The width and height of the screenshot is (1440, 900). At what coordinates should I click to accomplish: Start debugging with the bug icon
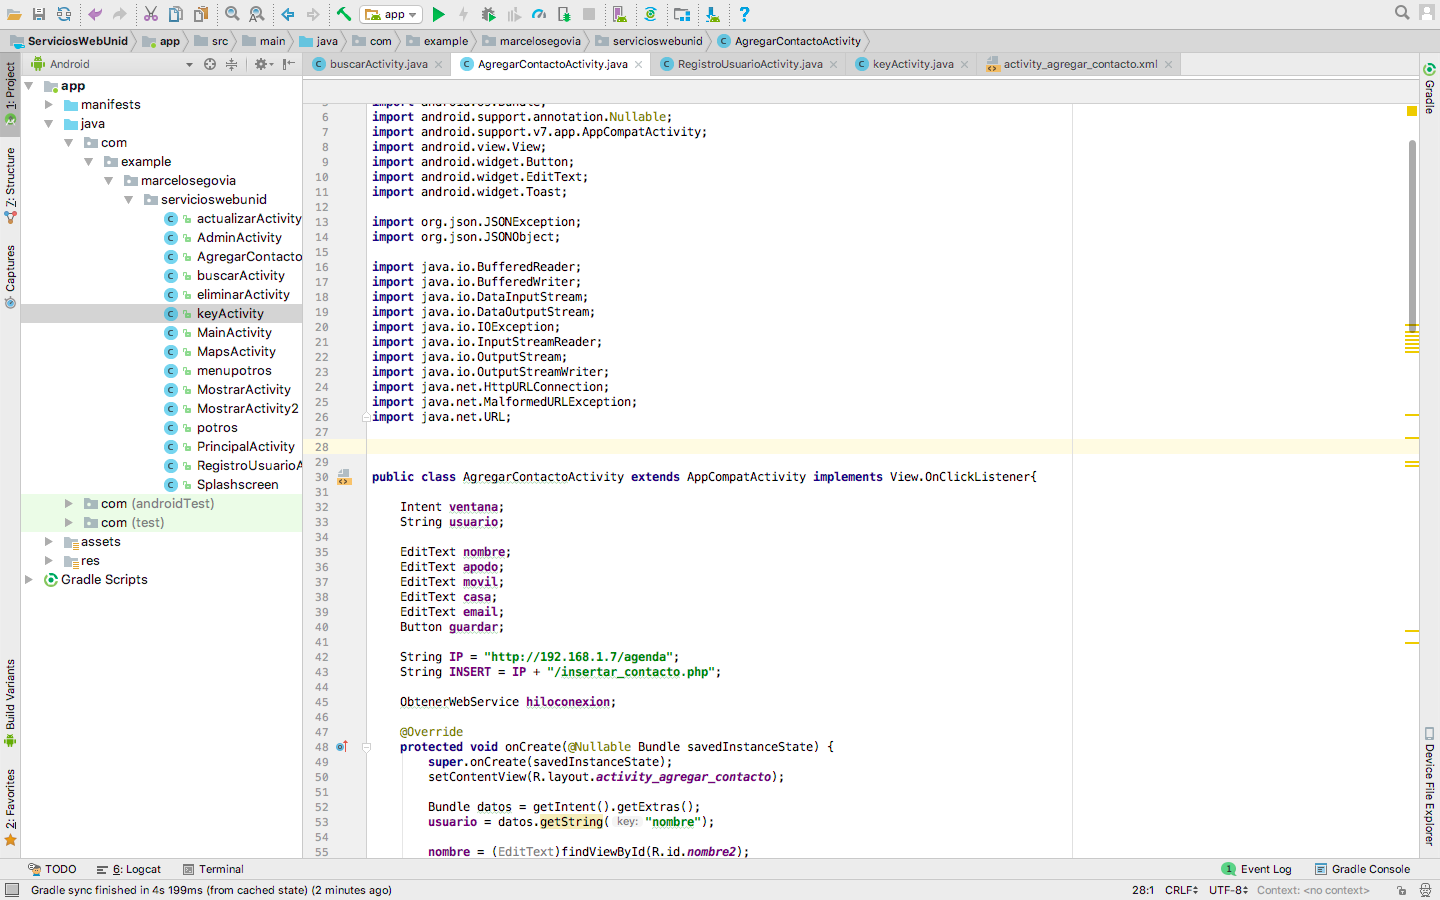(489, 14)
